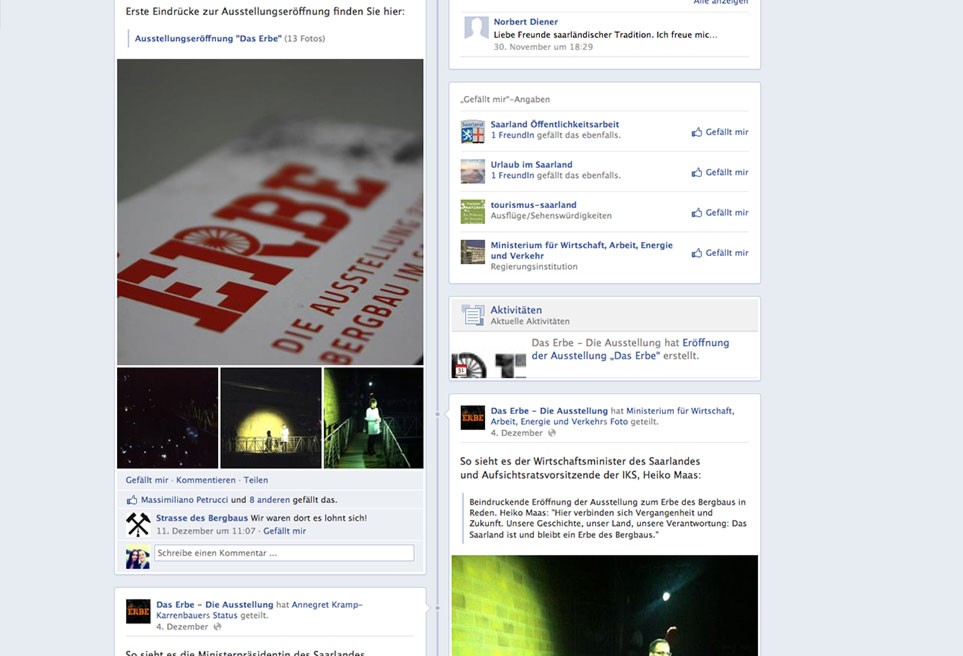Open the person on green walkway thumbnail
Viewport: 963px width, 656px height.
[x=373, y=418]
